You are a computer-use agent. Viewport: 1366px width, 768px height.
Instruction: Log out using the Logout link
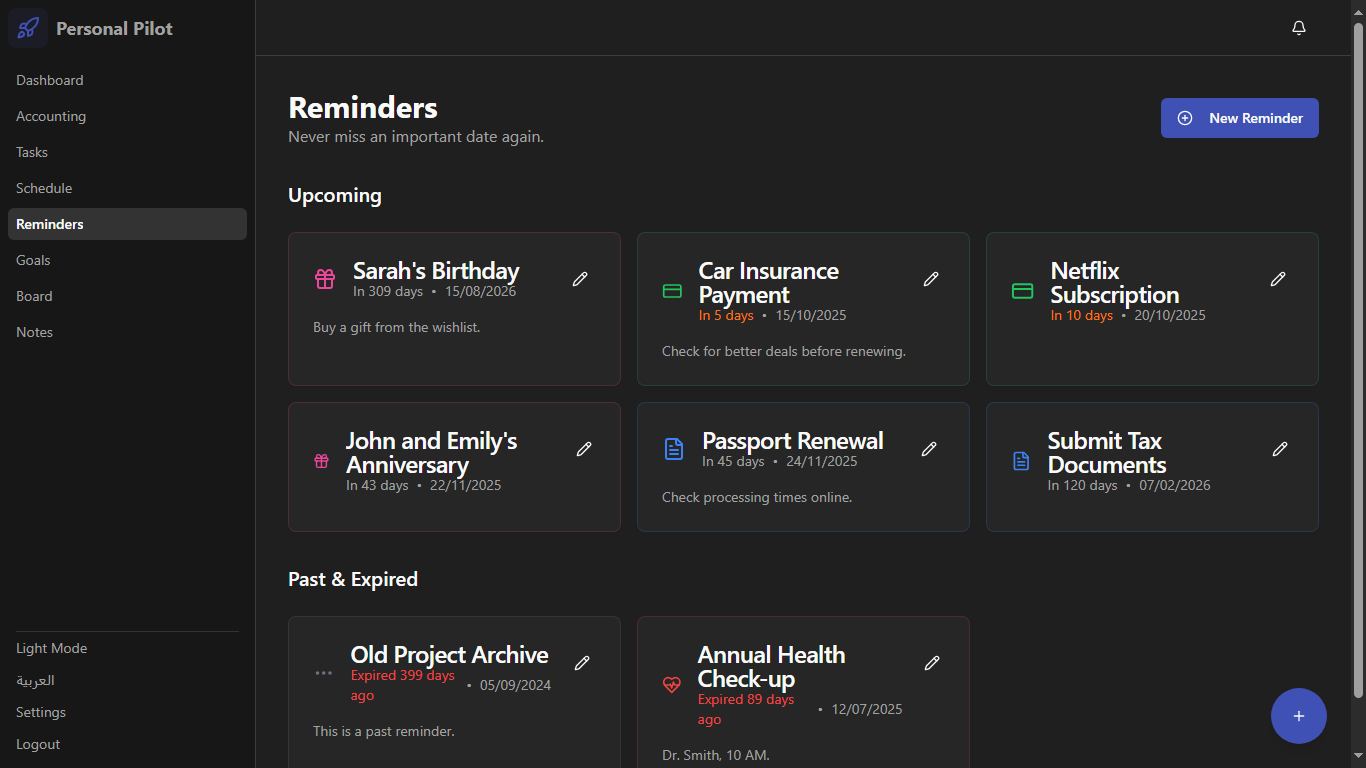click(x=38, y=744)
